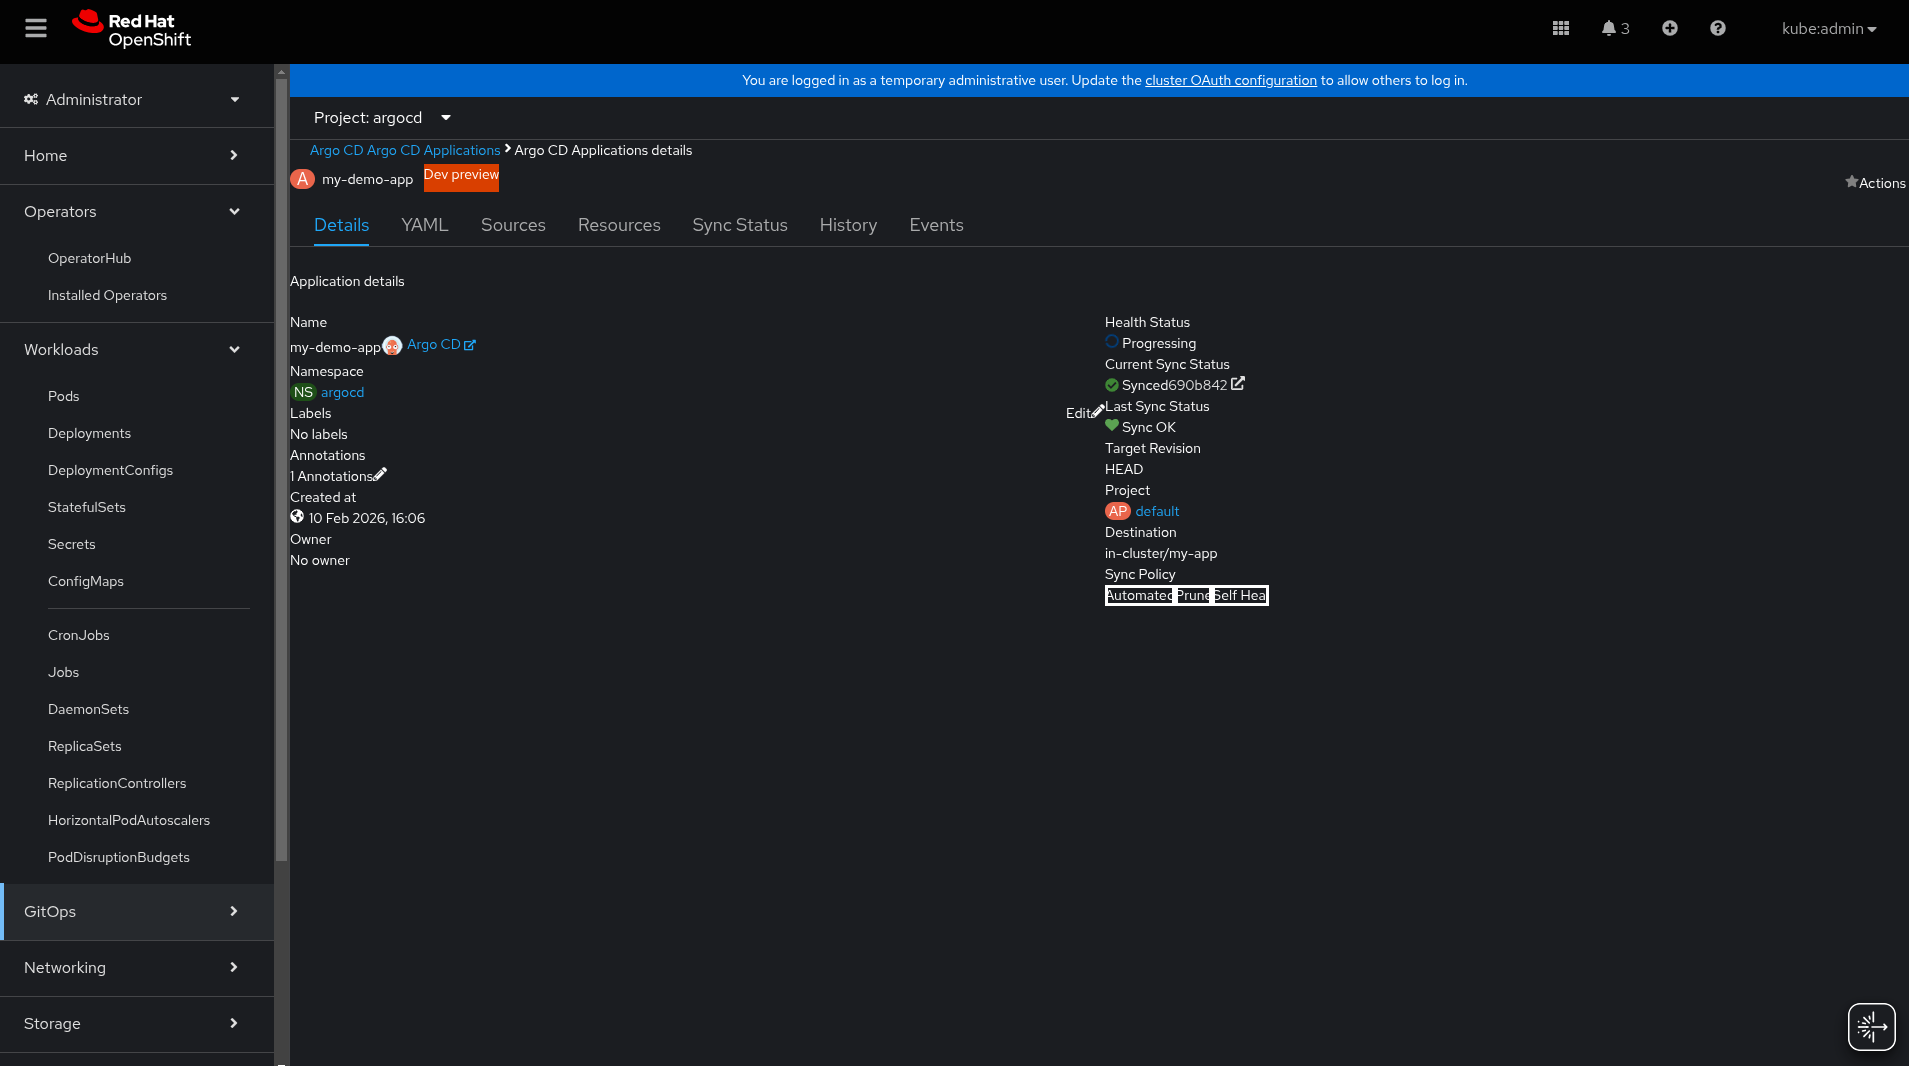Image resolution: width=1909 pixels, height=1066 pixels.
Task: Click the Red Hat OpenShift logo
Action: (x=132, y=28)
